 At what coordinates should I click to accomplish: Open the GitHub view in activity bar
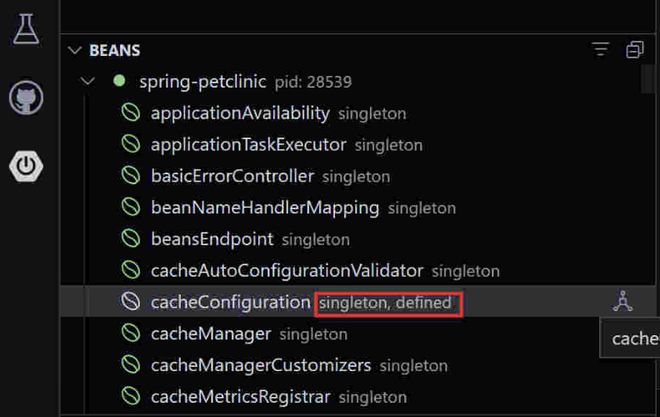coord(26,98)
